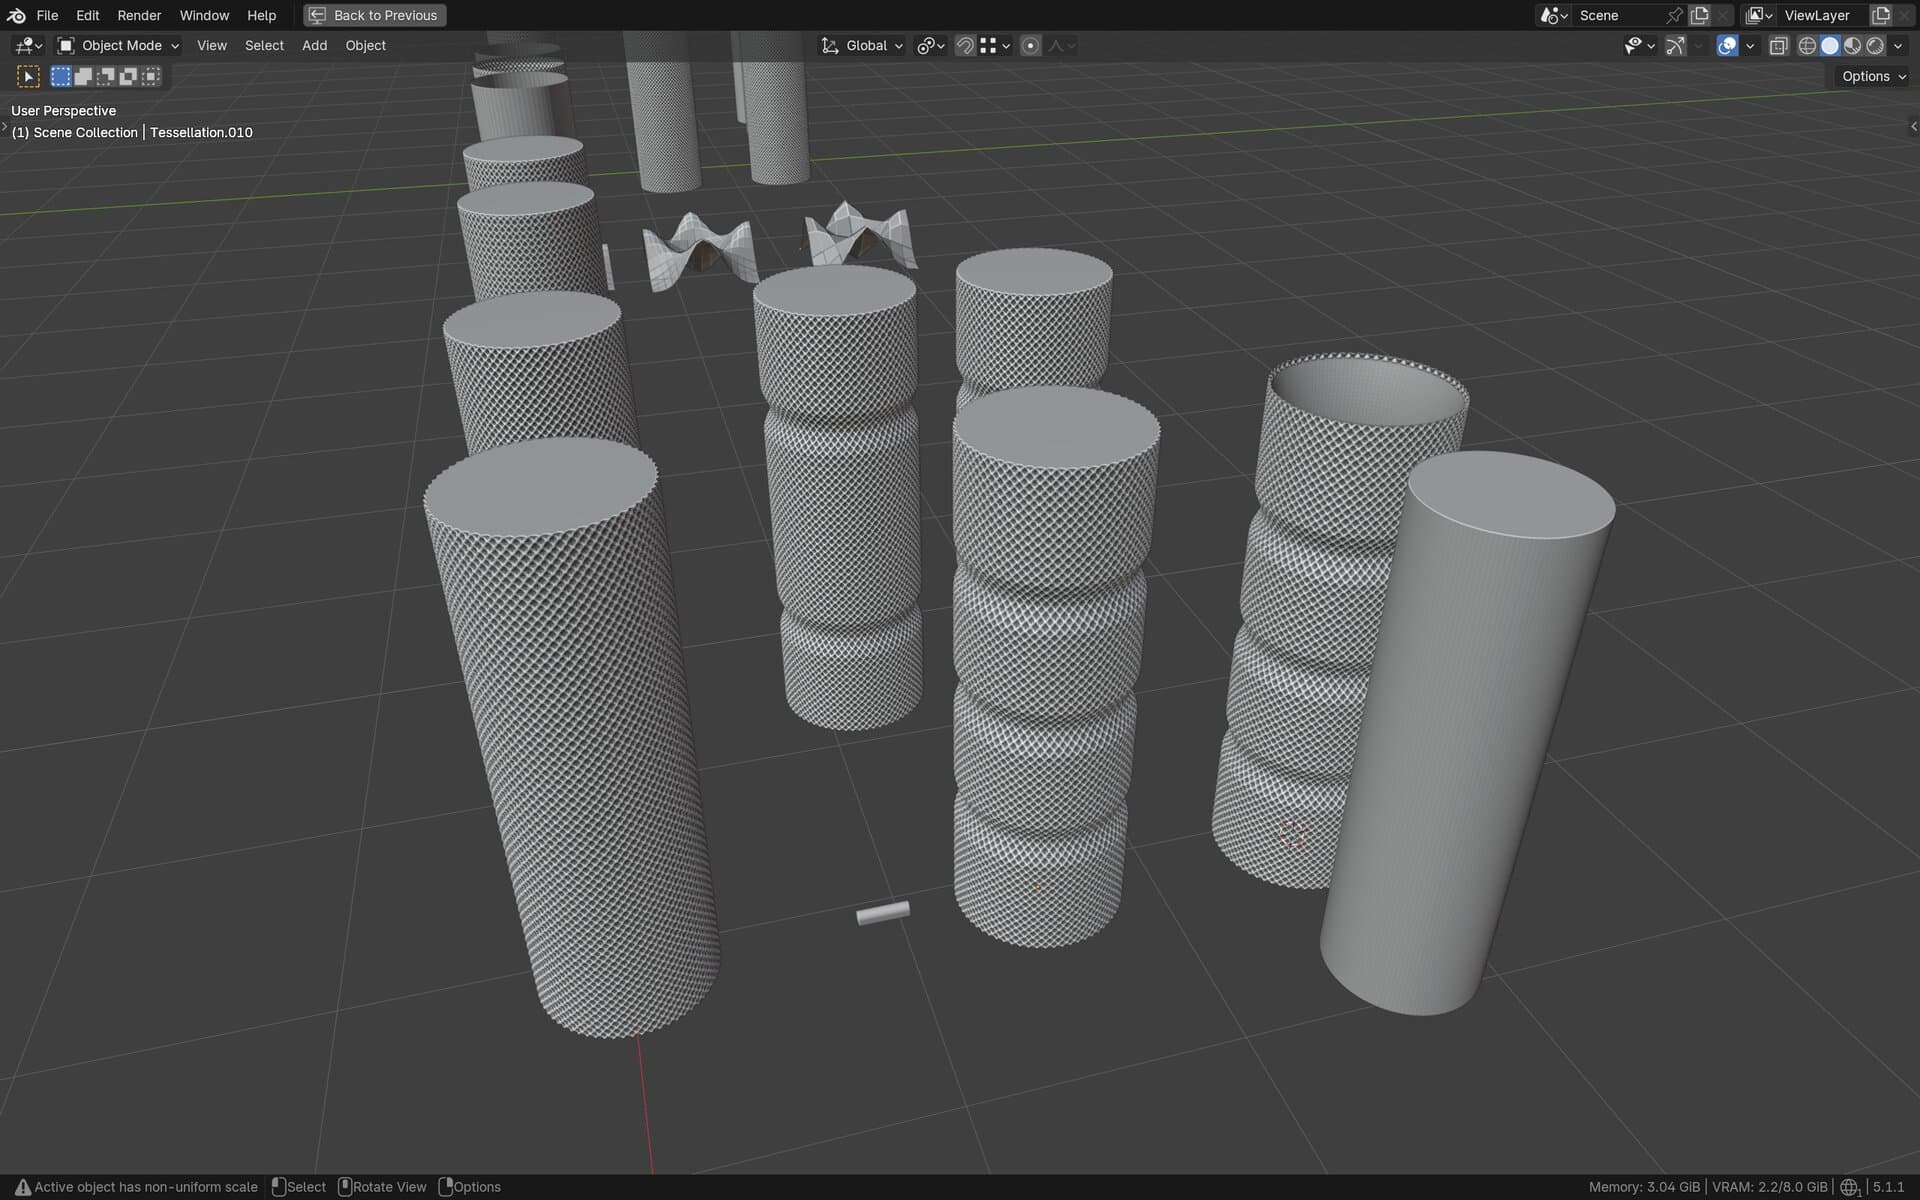Viewport: 1920px width, 1200px height.
Task: Open the Render menu
Action: click(x=139, y=15)
